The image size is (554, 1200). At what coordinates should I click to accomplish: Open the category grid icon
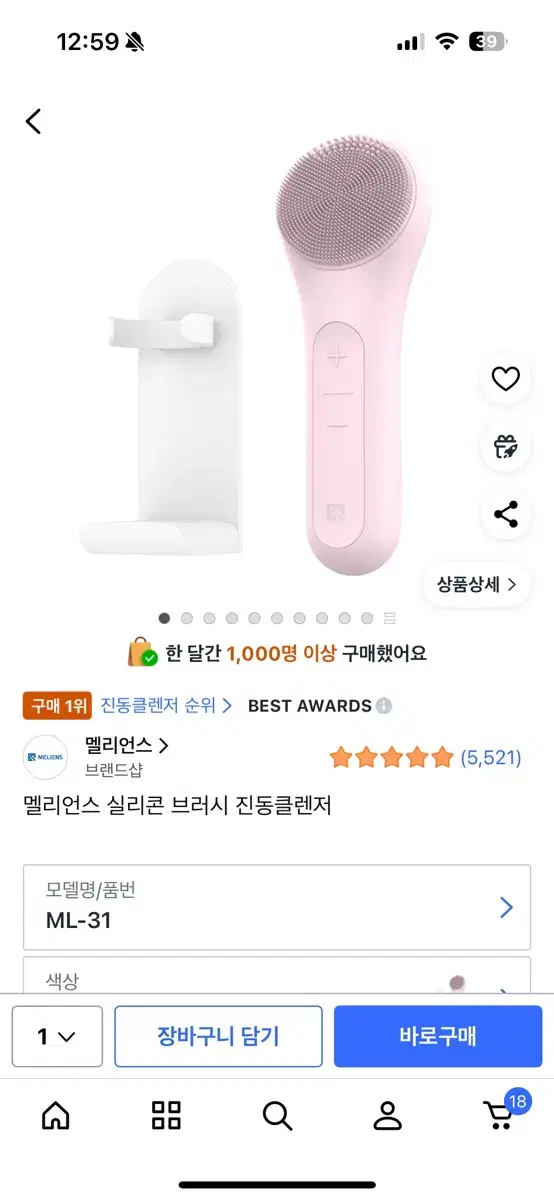[166, 1115]
